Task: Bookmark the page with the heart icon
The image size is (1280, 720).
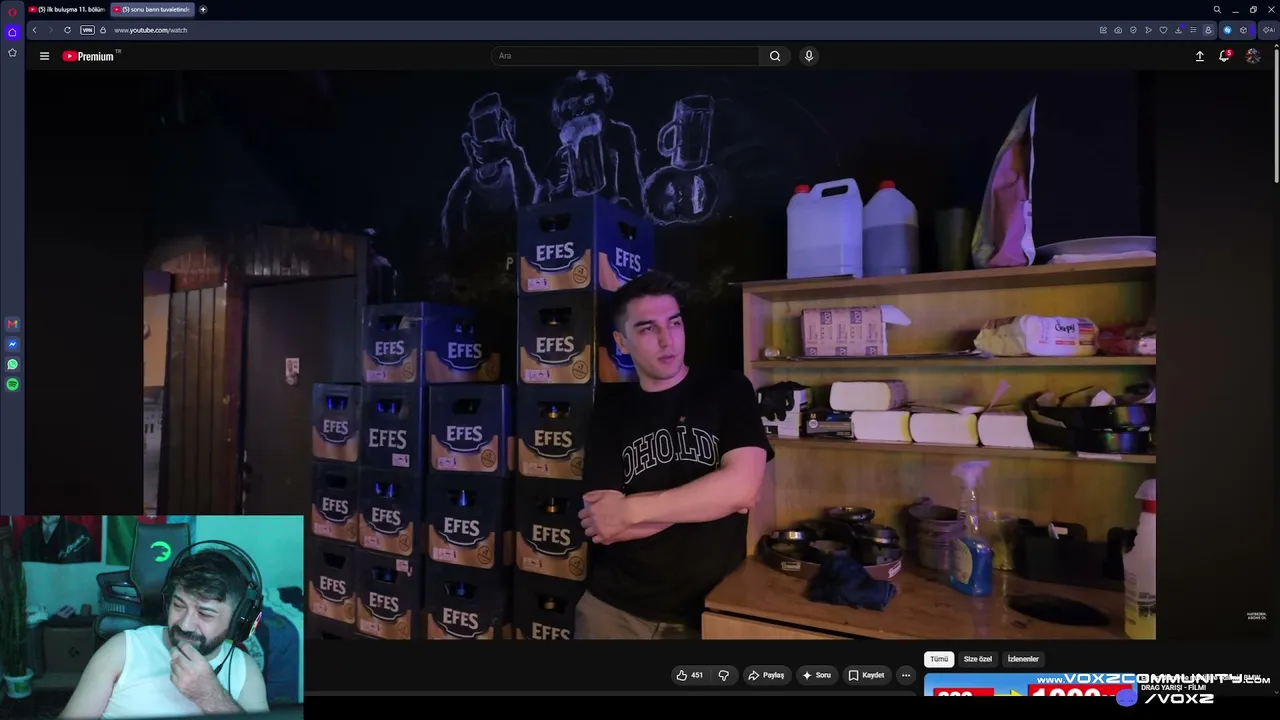Action: (1163, 30)
